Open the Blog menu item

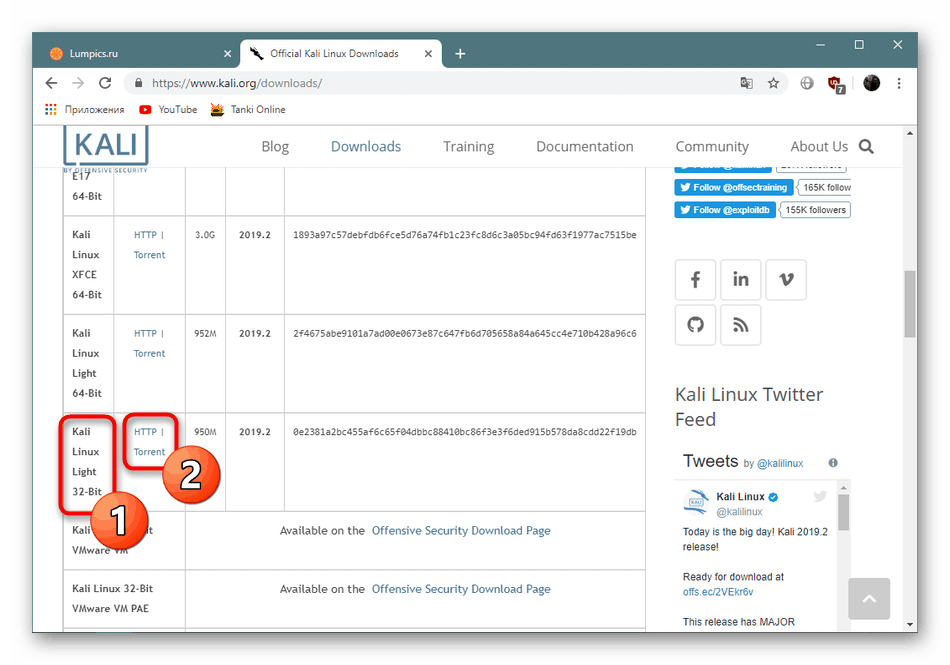coord(275,147)
